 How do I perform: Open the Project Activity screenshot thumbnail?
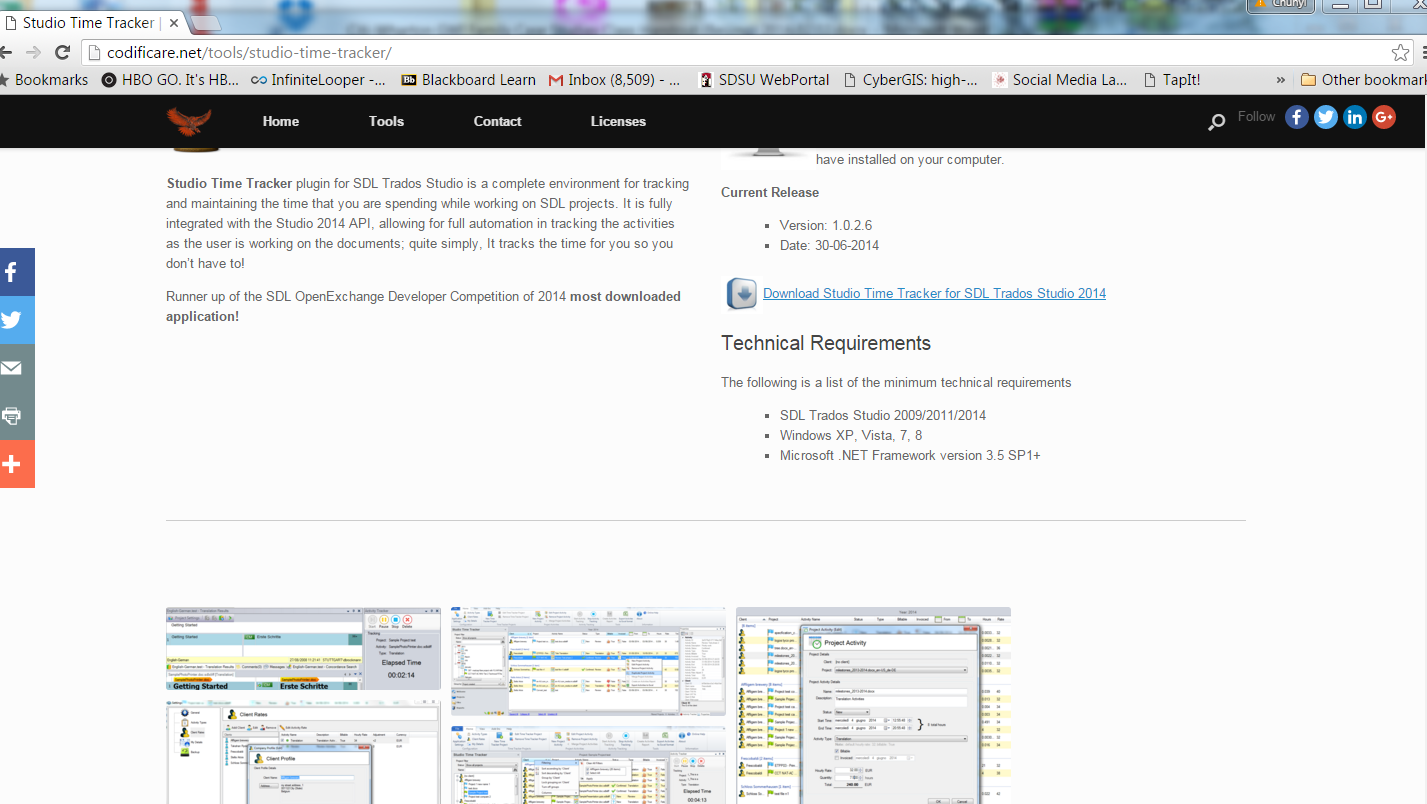coord(873,705)
